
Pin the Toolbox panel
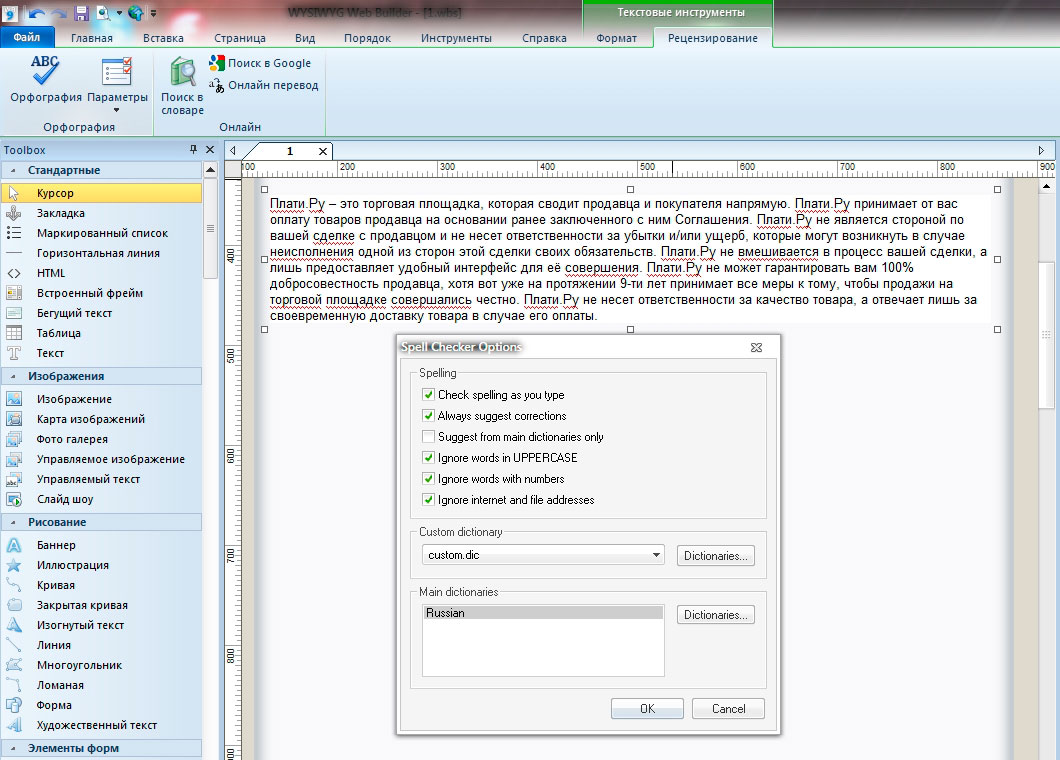(193, 149)
